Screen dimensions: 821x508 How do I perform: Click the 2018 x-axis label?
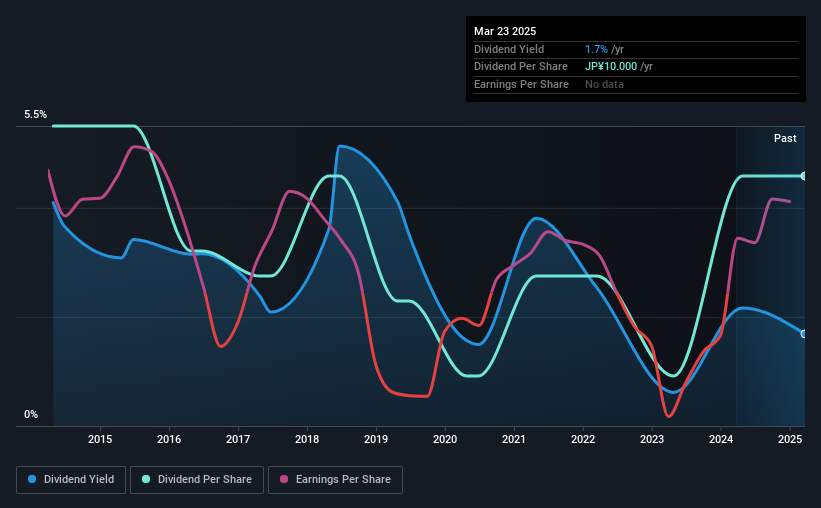307,439
